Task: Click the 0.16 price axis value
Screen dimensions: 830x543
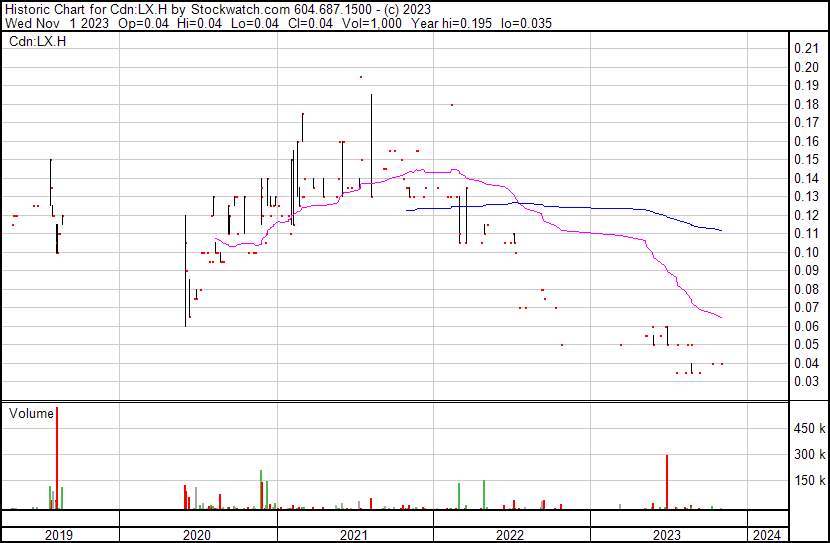Action: coord(807,141)
